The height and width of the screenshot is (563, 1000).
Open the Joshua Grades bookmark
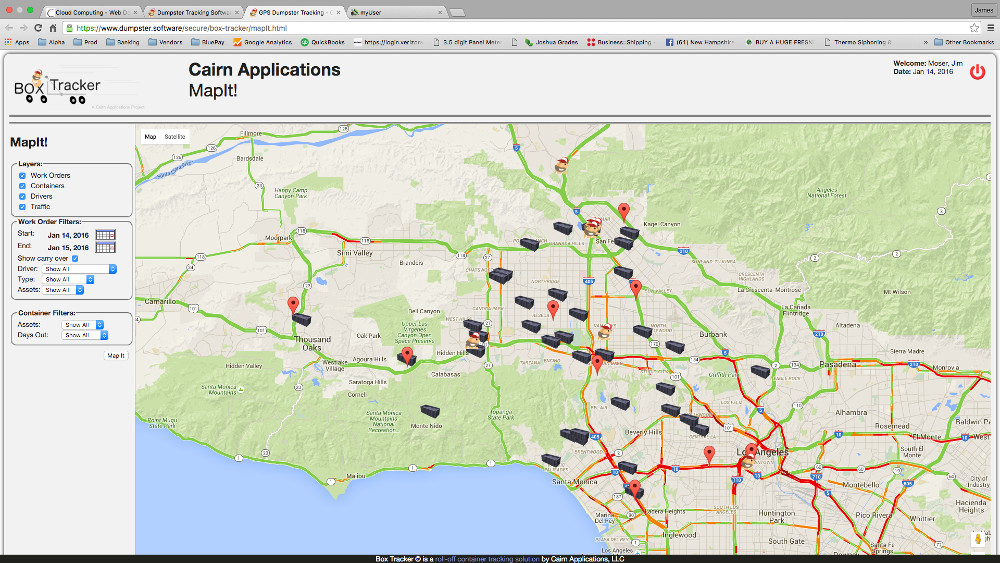pos(552,42)
